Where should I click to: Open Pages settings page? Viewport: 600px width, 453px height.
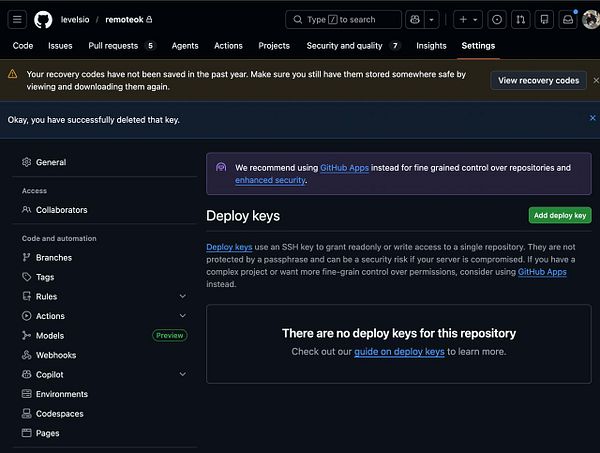[47, 433]
